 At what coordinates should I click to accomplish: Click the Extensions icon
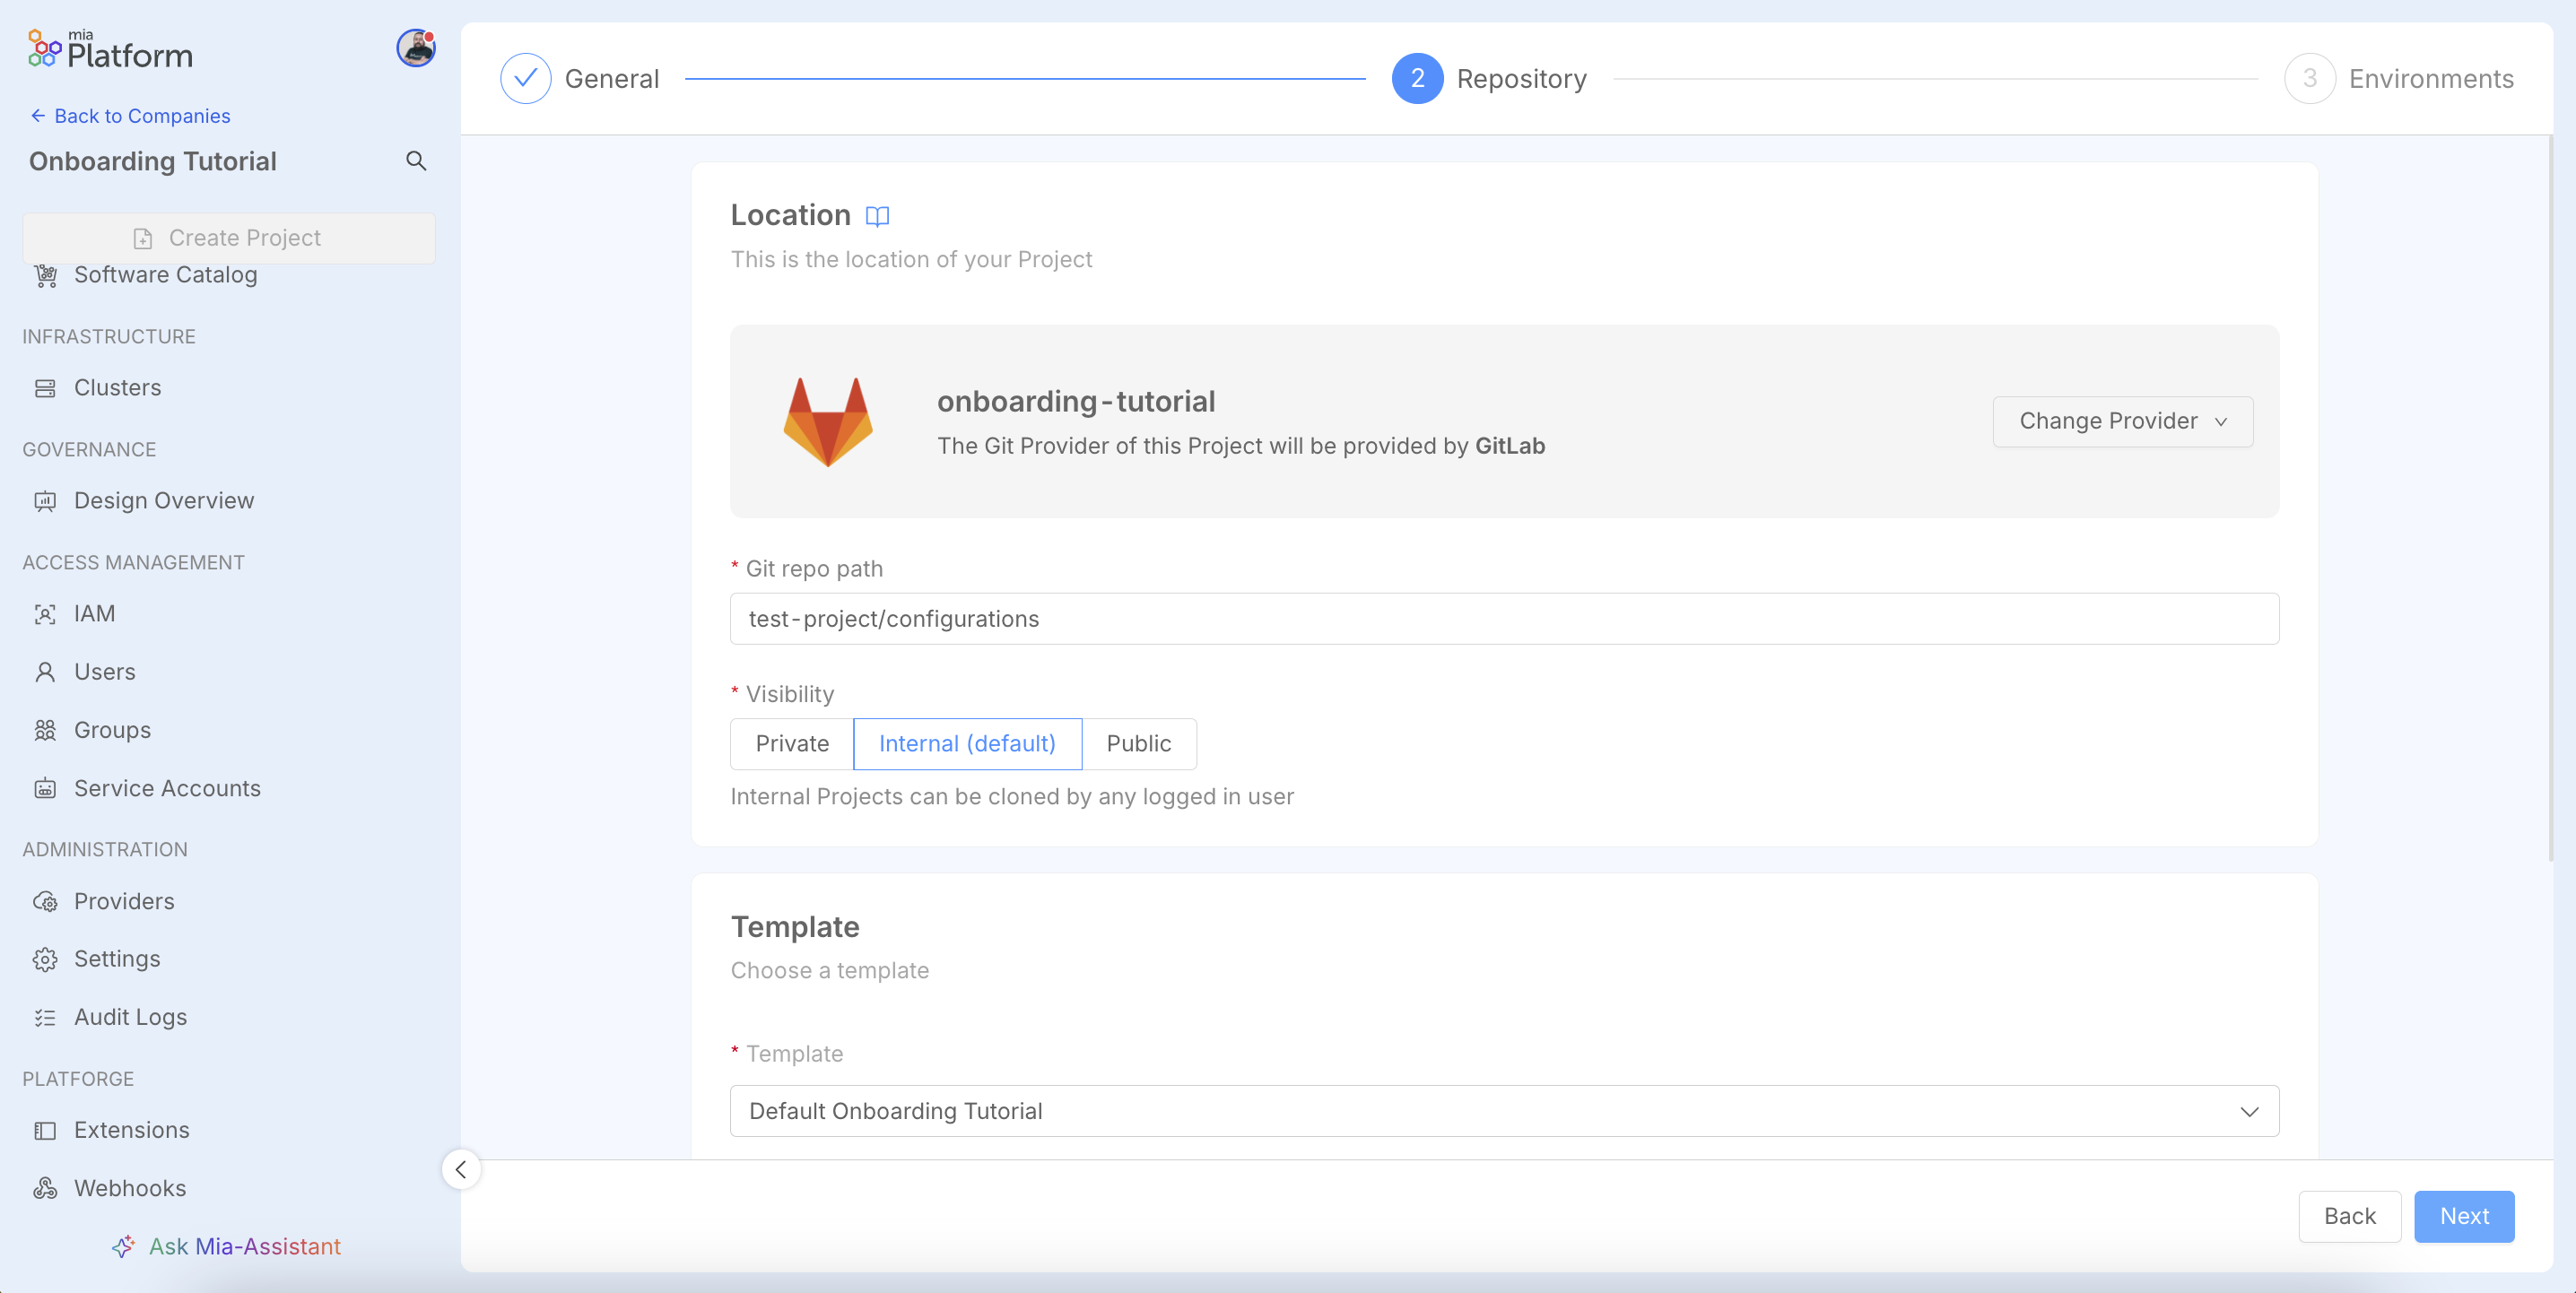point(45,1131)
